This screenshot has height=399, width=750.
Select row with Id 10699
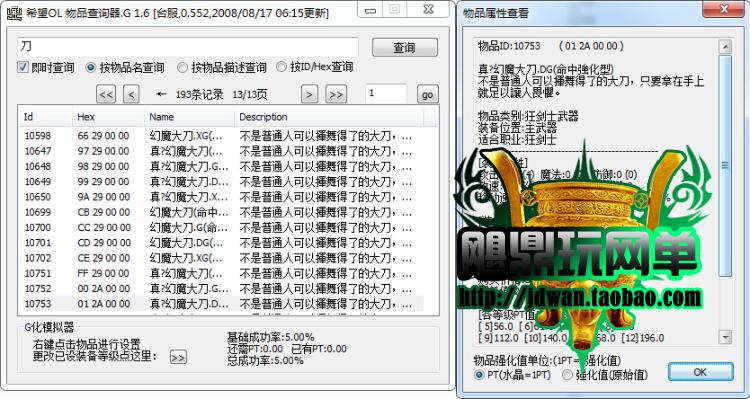(x=221, y=212)
